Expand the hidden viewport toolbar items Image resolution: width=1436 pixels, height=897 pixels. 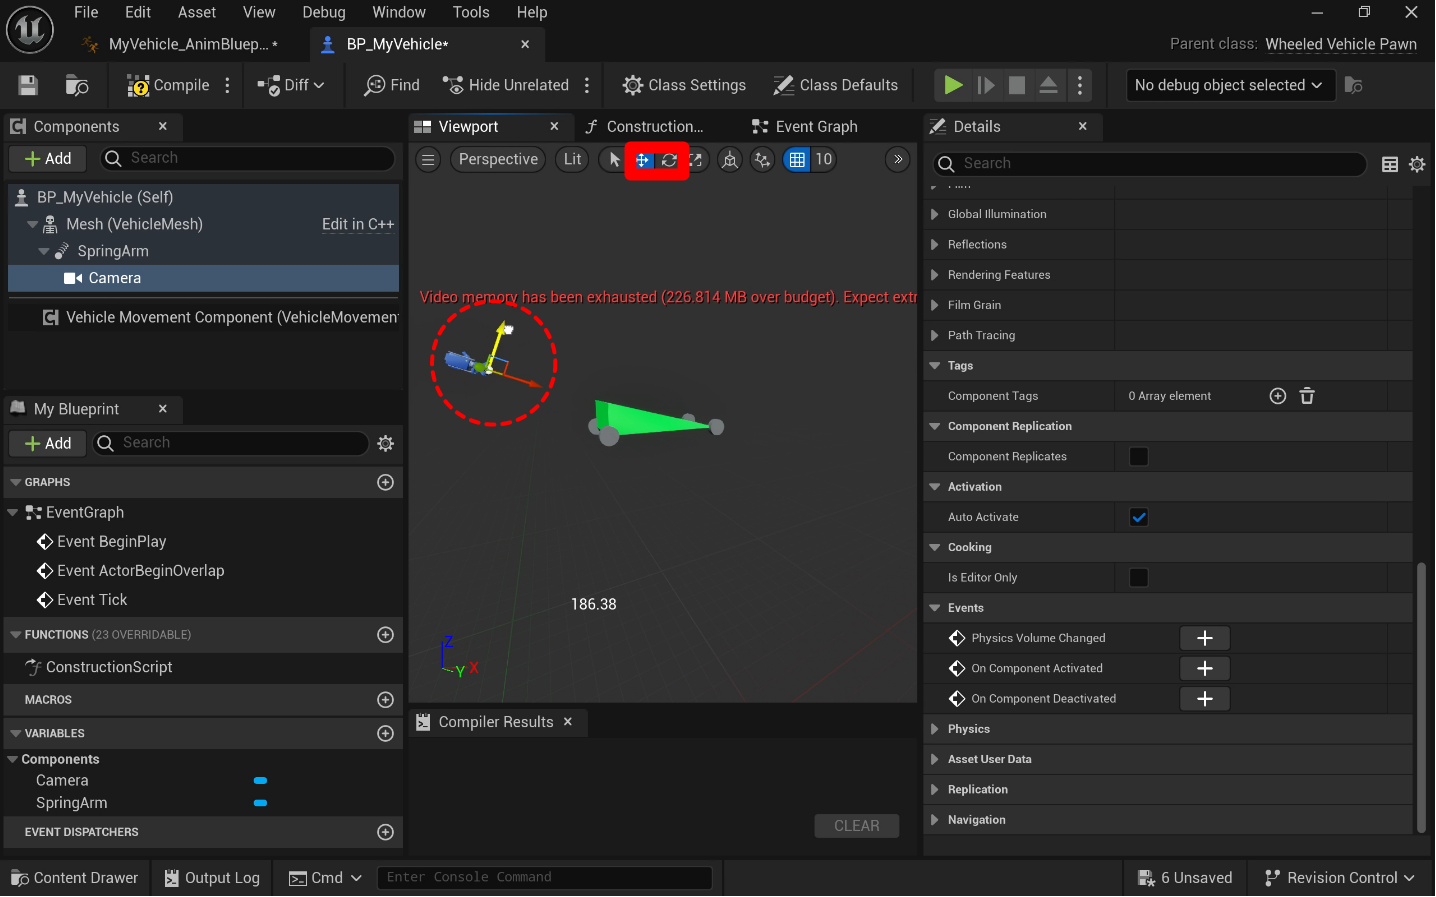tap(898, 159)
